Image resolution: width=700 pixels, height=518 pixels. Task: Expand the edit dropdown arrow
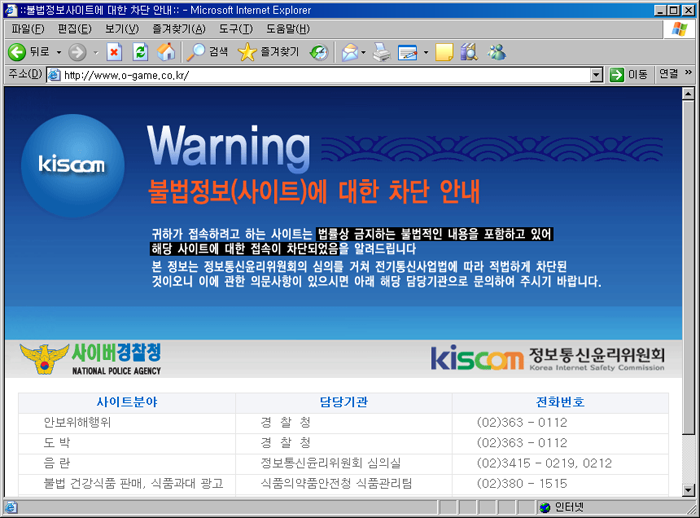(x=426, y=52)
